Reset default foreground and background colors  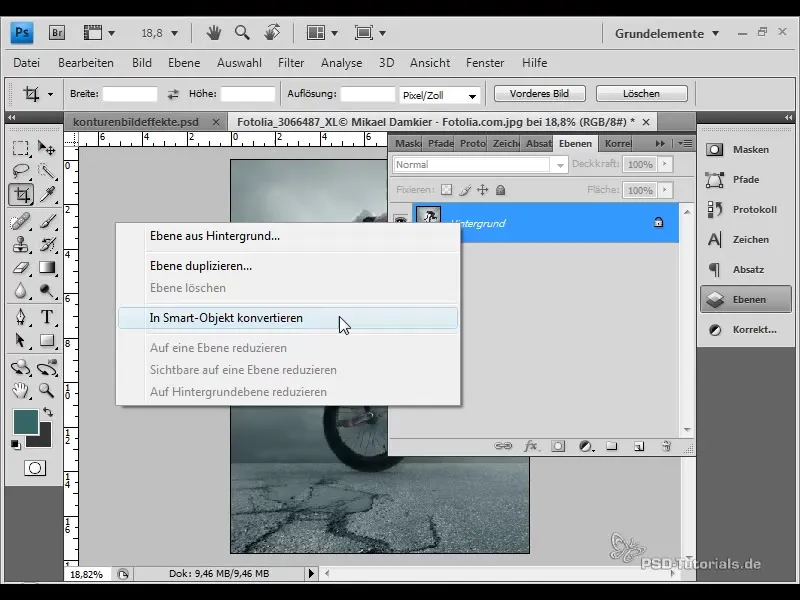16,445
